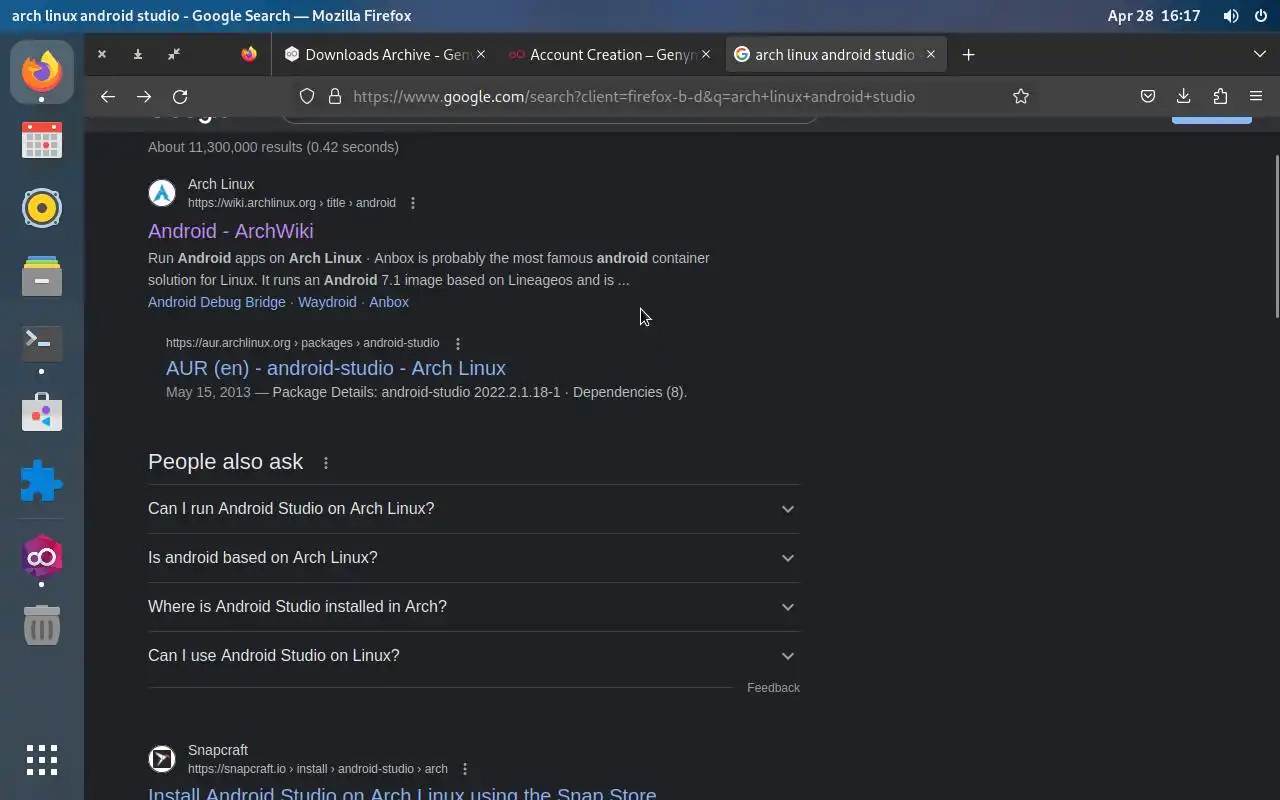The width and height of the screenshot is (1280, 800).
Task: Launch Terminal from the dock
Action: coord(42,343)
